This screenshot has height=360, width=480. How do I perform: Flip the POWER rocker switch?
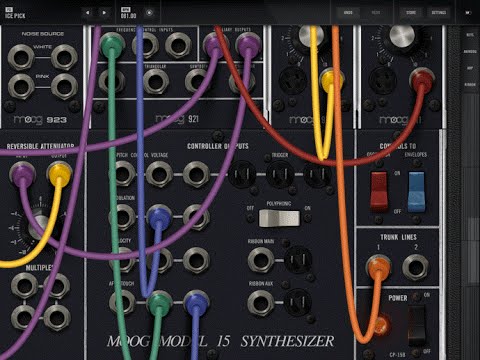(417, 325)
